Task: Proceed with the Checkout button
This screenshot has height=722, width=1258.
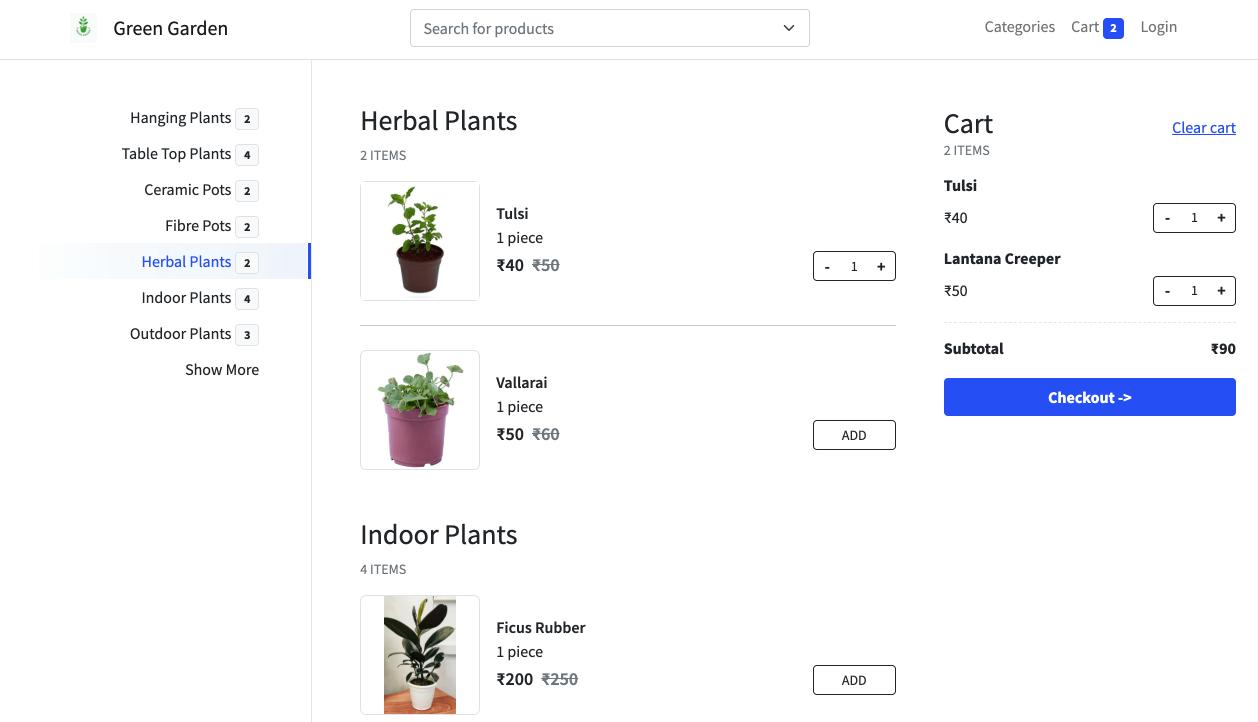Action: 1089,397
